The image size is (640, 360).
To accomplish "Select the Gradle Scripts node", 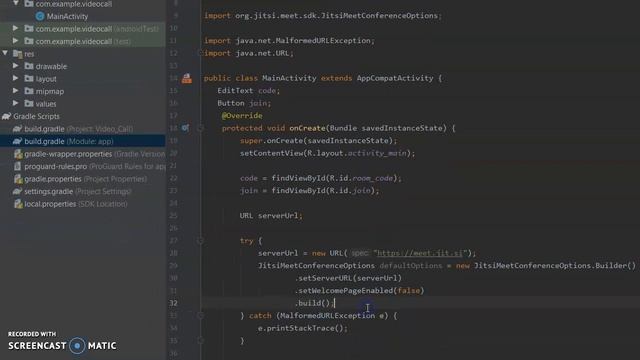I will [36, 116].
